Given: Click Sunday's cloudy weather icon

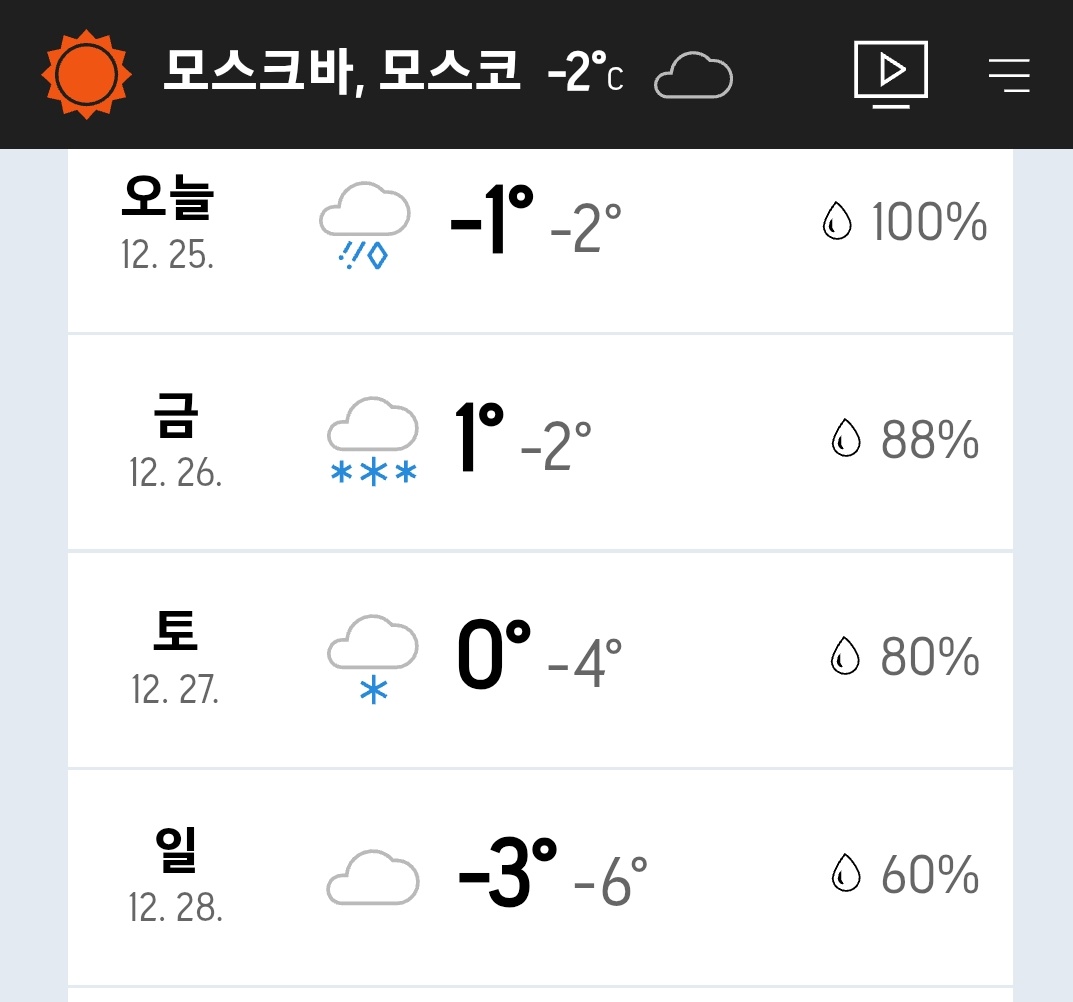Looking at the screenshot, I should click(373, 877).
